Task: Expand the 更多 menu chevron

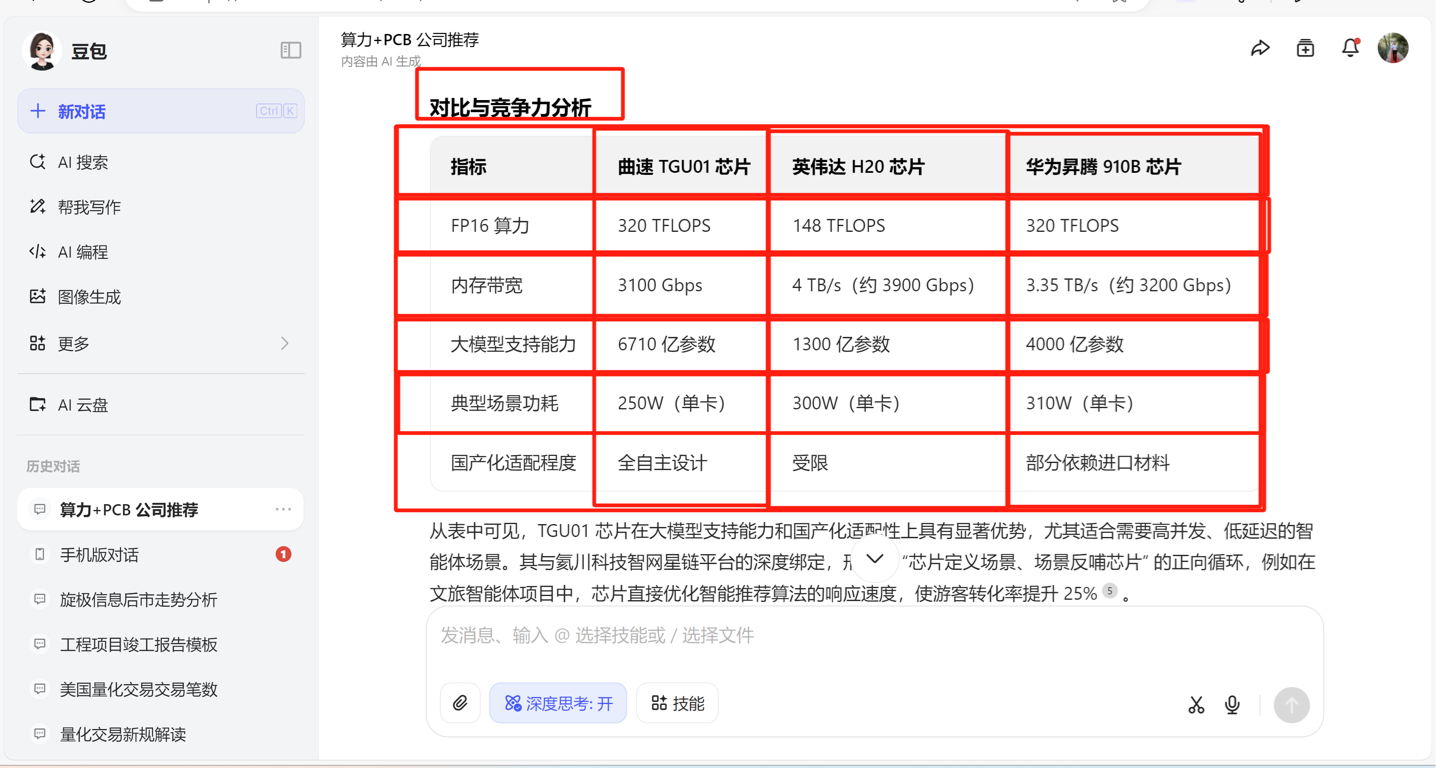Action: click(x=285, y=343)
